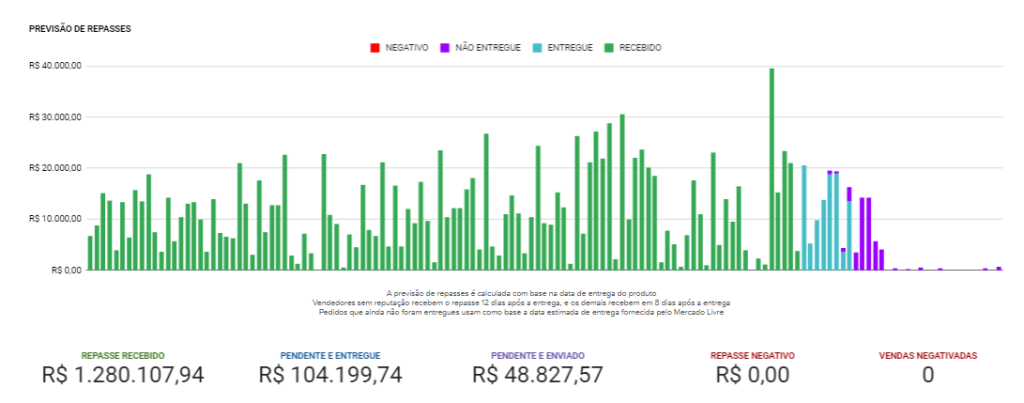The width and height of the screenshot is (1024, 403).
Task: Select the R$ 1.280.107,94 value
Action: click(x=122, y=375)
